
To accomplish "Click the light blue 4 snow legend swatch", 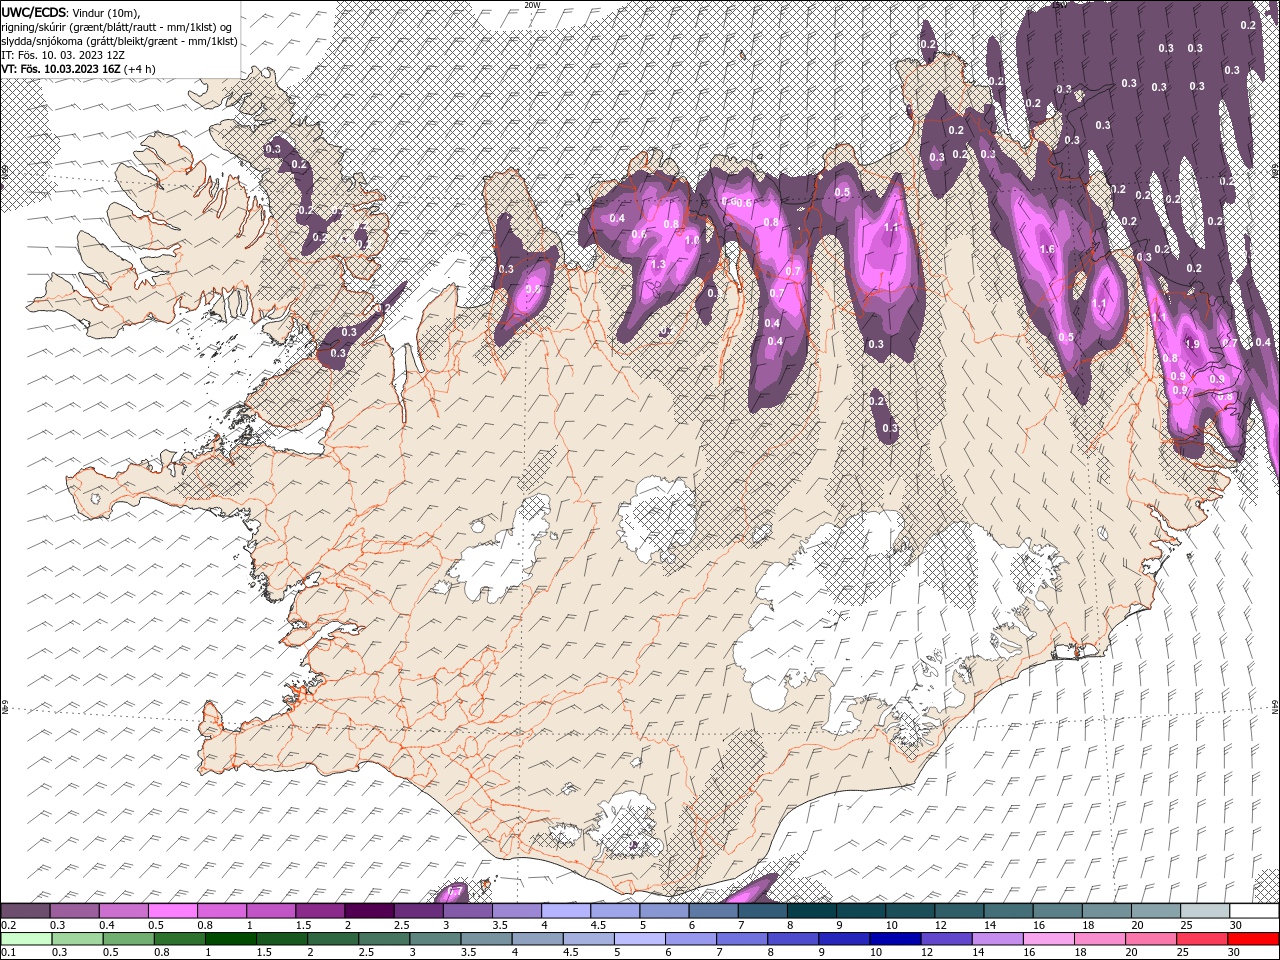I will 566,911.
